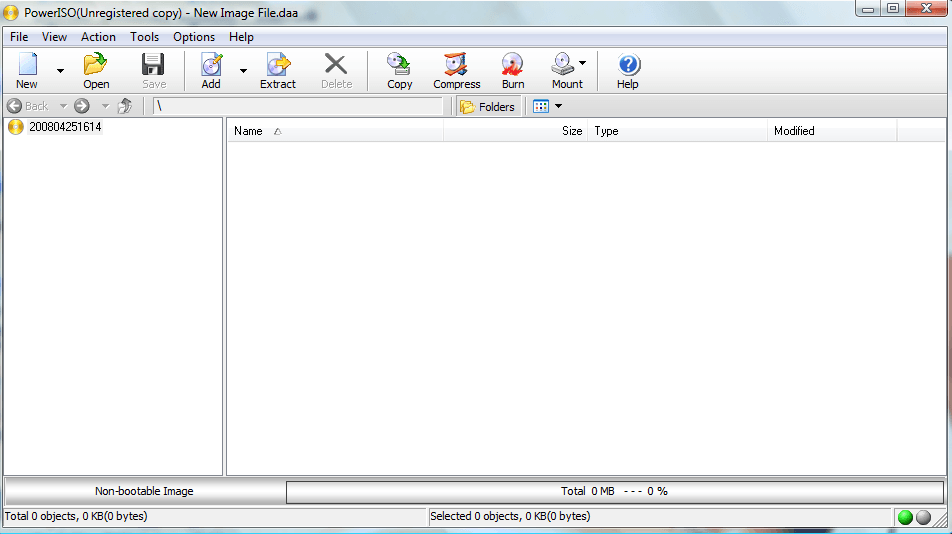Screen dimensions: 952x534
Task: Expand the Mount dropdown arrow
Action: (583, 63)
